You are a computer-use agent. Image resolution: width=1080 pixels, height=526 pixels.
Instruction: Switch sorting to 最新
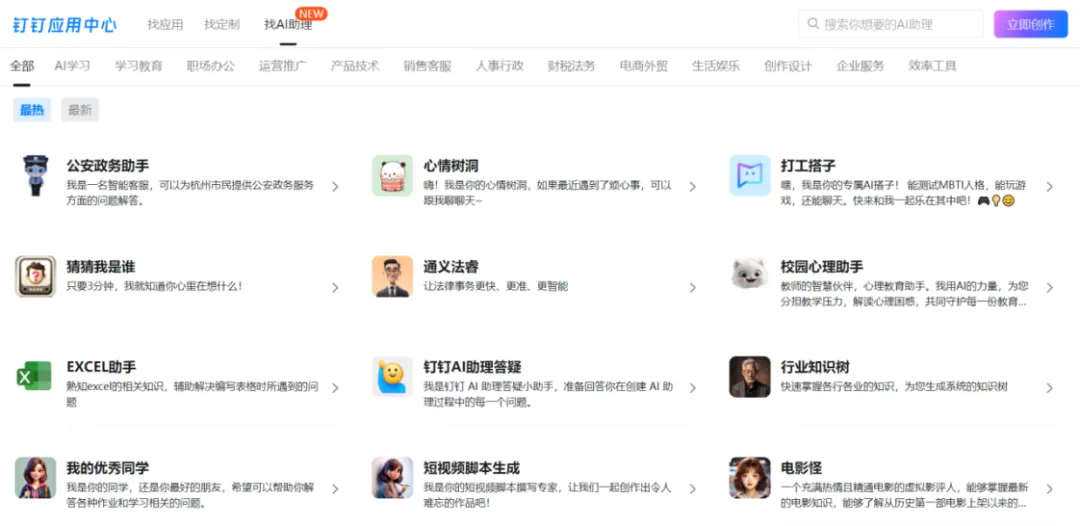[x=80, y=110]
